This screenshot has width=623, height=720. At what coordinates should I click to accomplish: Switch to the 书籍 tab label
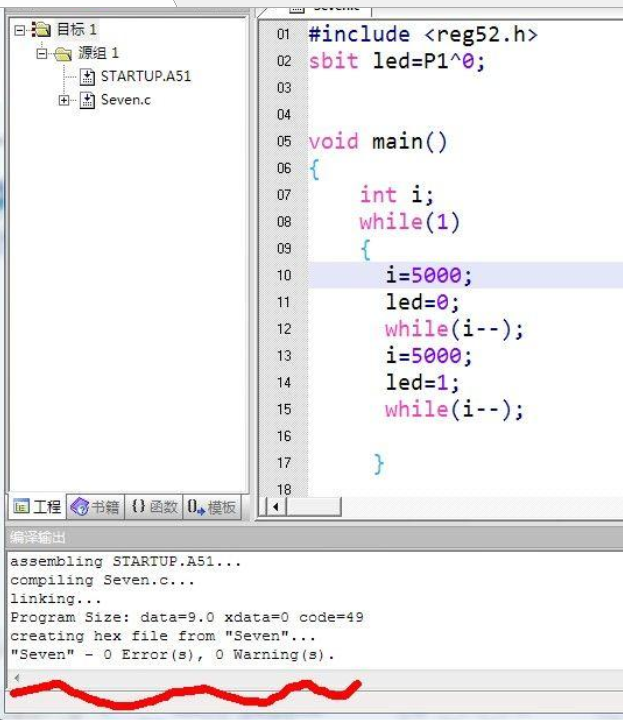(x=105, y=507)
